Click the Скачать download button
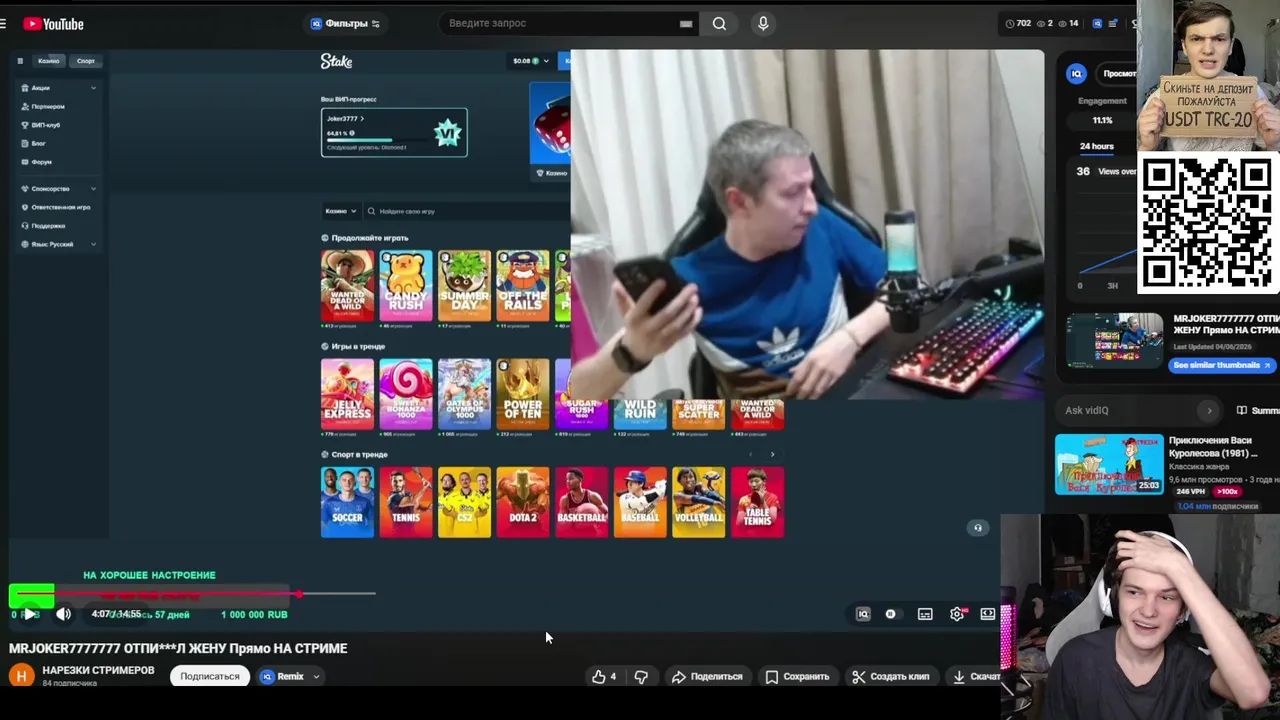This screenshot has height=720, width=1280. point(975,677)
